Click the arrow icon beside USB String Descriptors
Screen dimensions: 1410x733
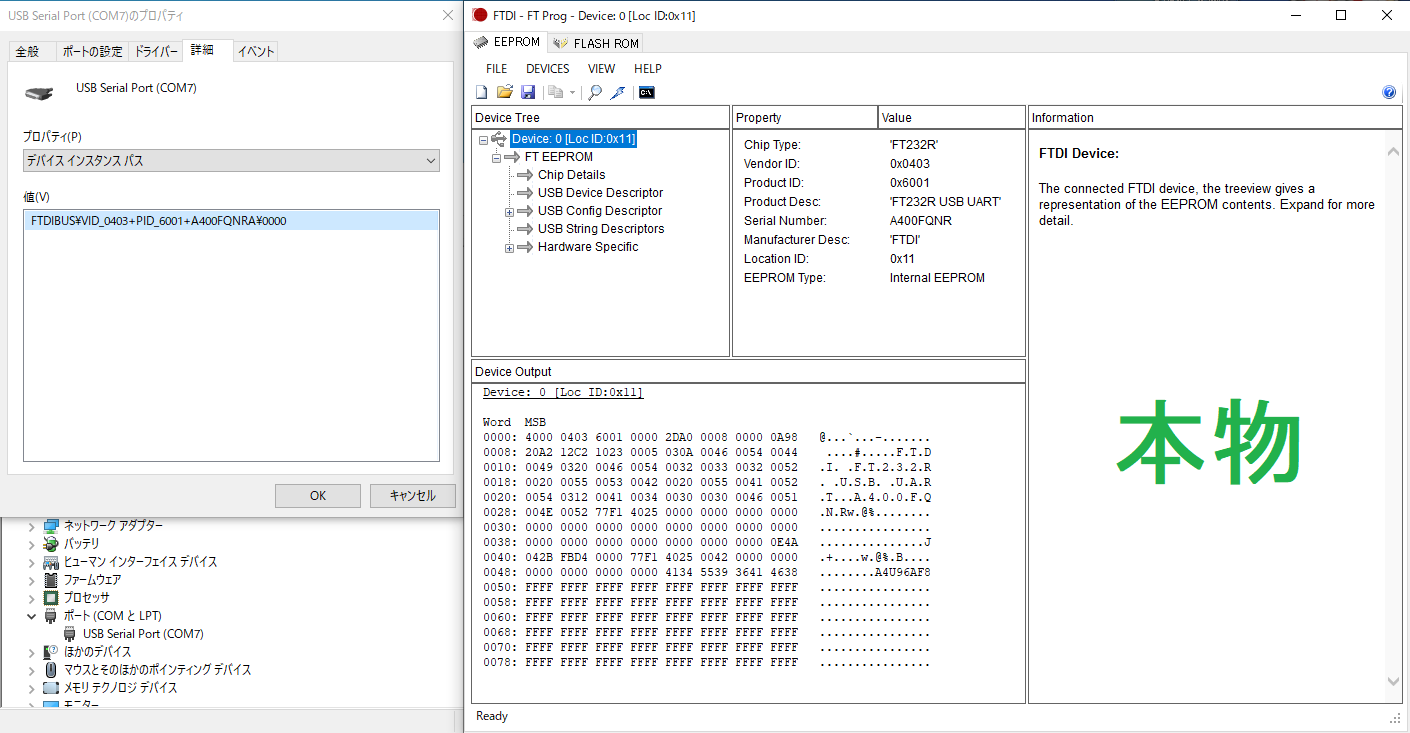tap(526, 229)
